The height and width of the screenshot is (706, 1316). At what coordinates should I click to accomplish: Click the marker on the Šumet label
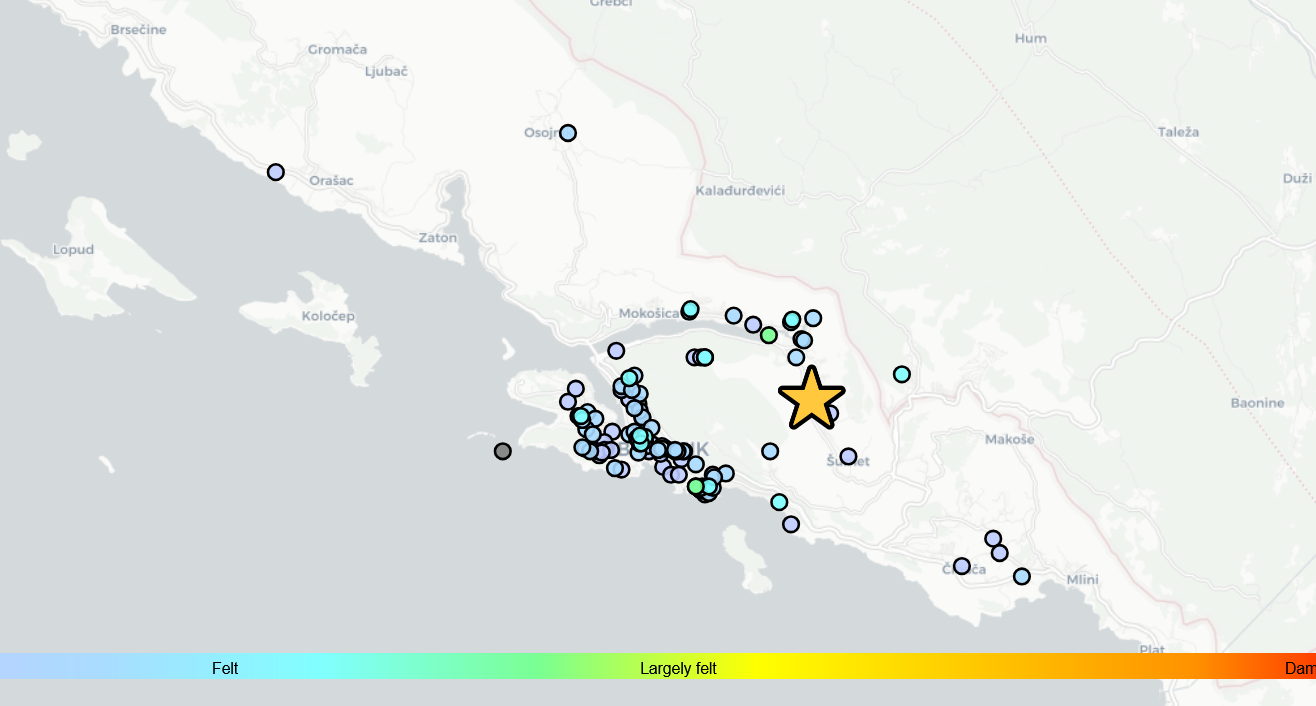tap(848, 456)
